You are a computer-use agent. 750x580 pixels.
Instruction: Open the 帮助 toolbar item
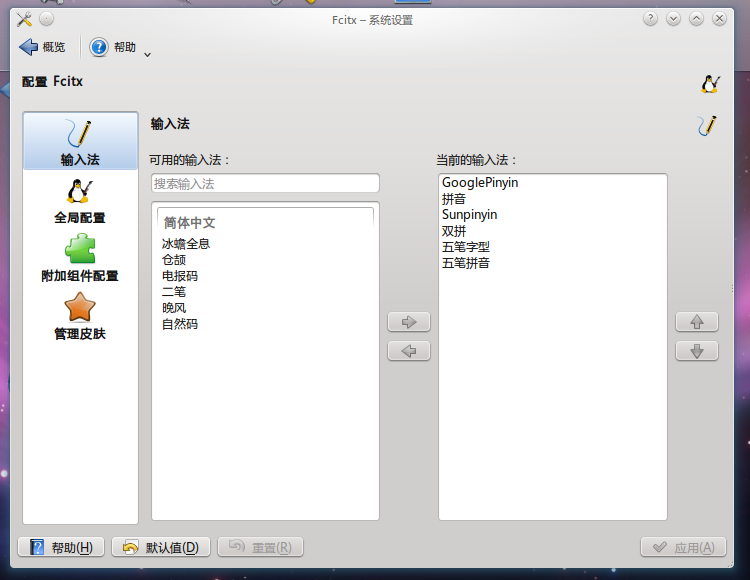click(113, 47)
